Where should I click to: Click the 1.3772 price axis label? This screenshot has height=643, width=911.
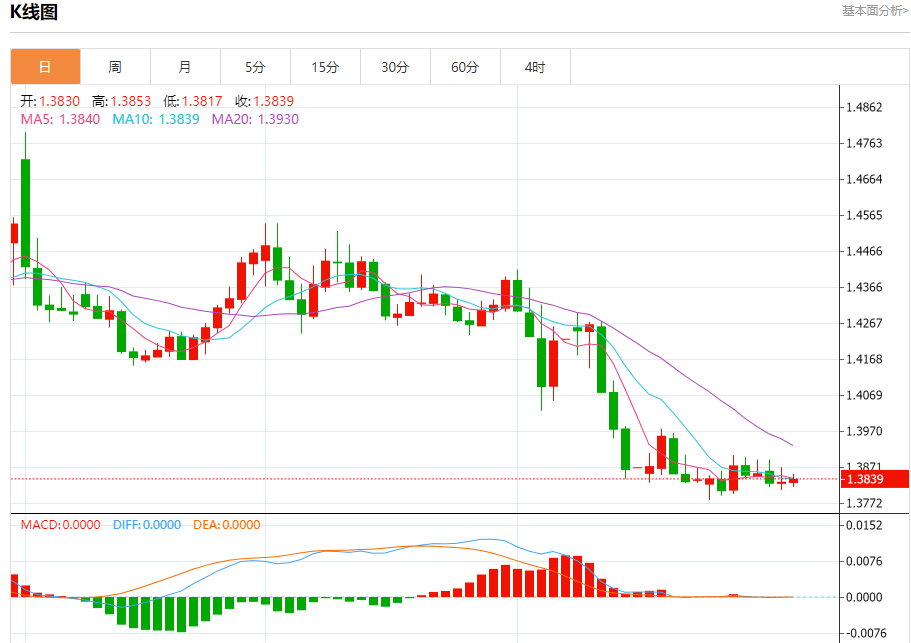(x=865, y=504)
